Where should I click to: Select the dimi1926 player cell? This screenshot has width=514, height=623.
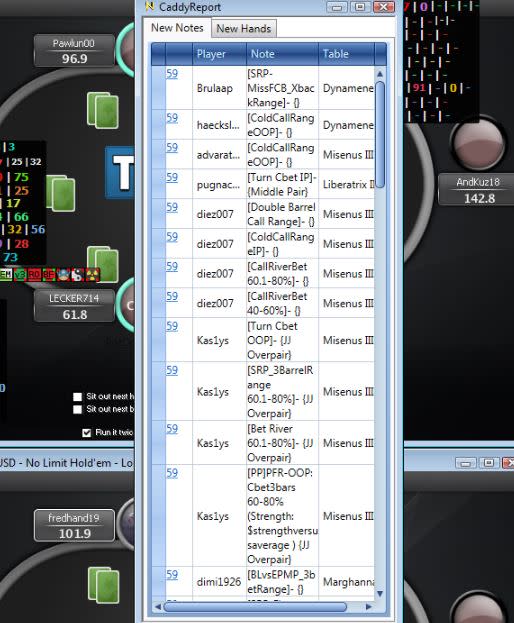pos(219,582)
